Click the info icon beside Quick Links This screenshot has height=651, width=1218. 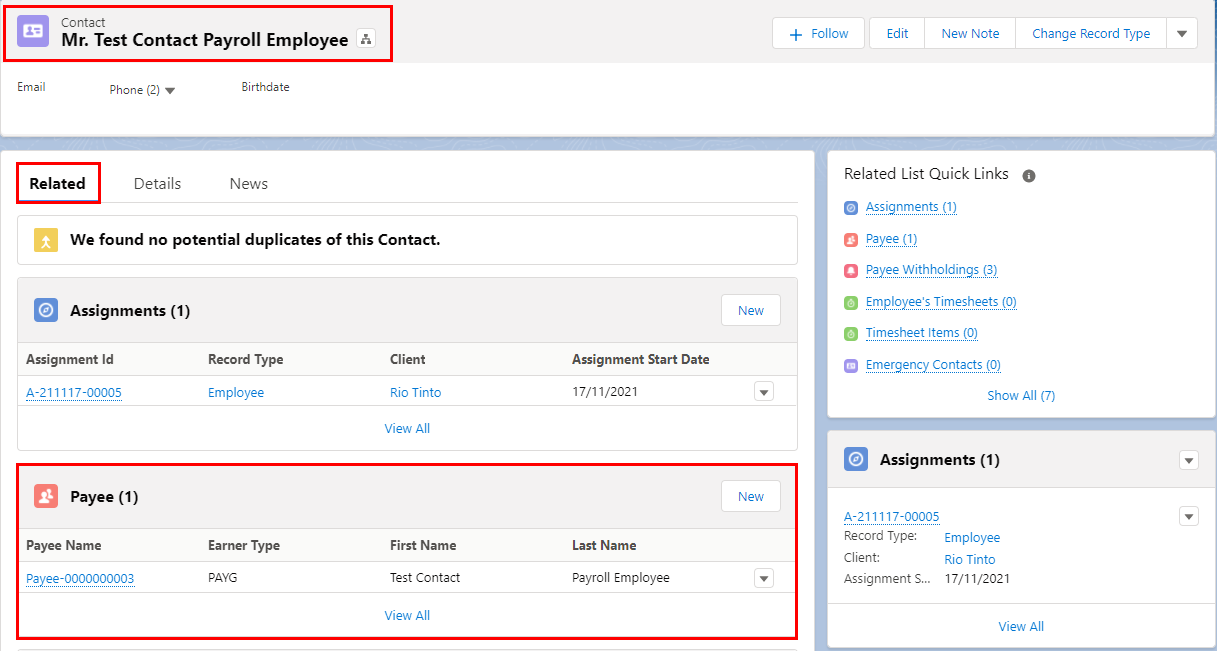click(1029, 176)
